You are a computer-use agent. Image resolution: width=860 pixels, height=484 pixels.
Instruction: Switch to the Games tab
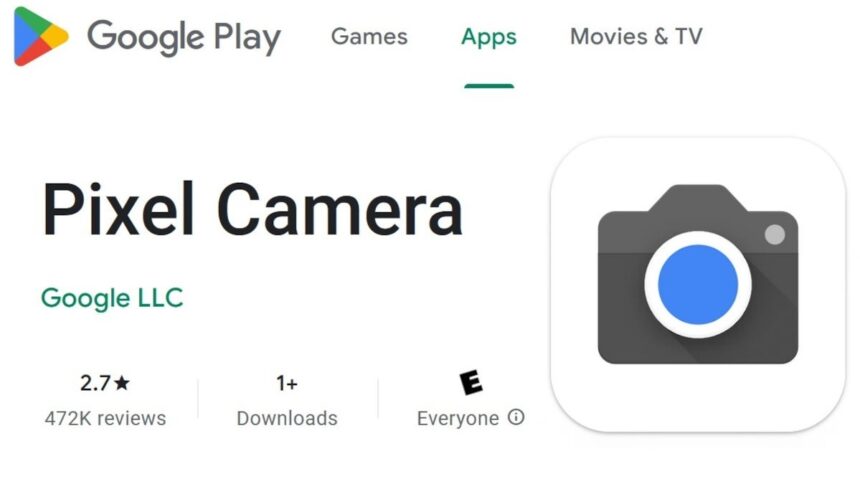(369, 37)
